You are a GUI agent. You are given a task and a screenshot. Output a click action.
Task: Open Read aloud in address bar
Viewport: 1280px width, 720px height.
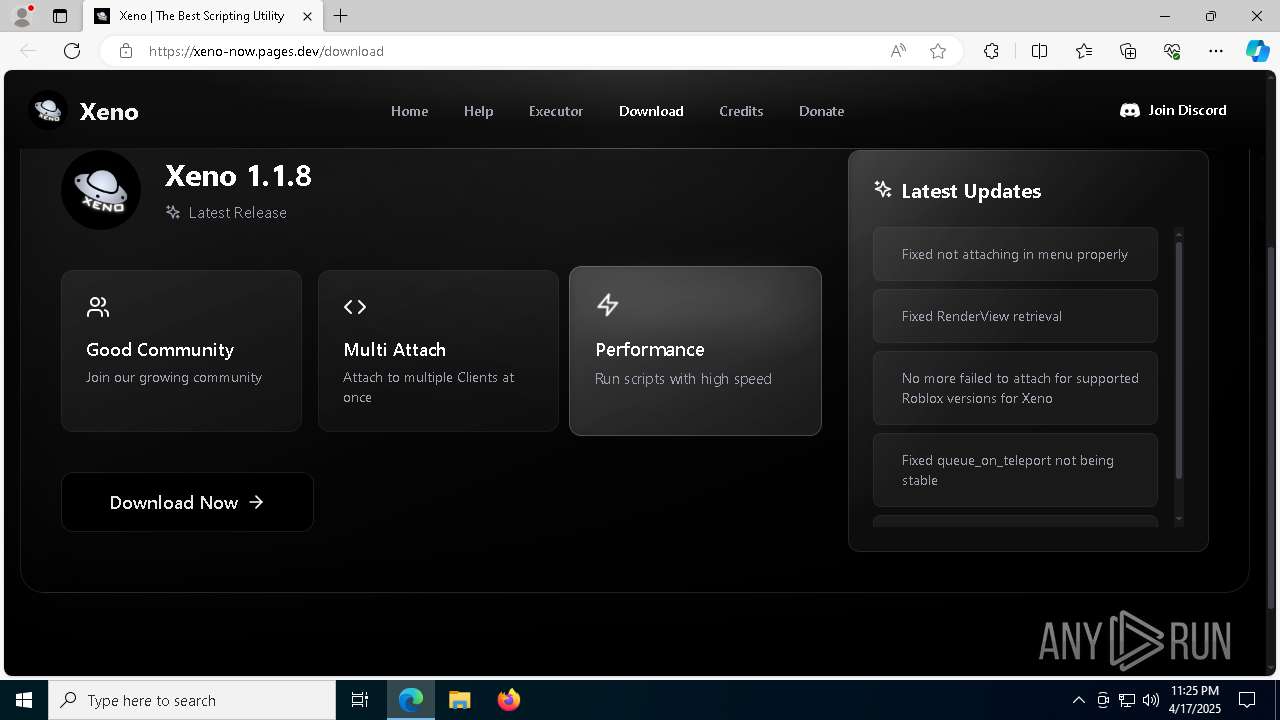[898, 51]
